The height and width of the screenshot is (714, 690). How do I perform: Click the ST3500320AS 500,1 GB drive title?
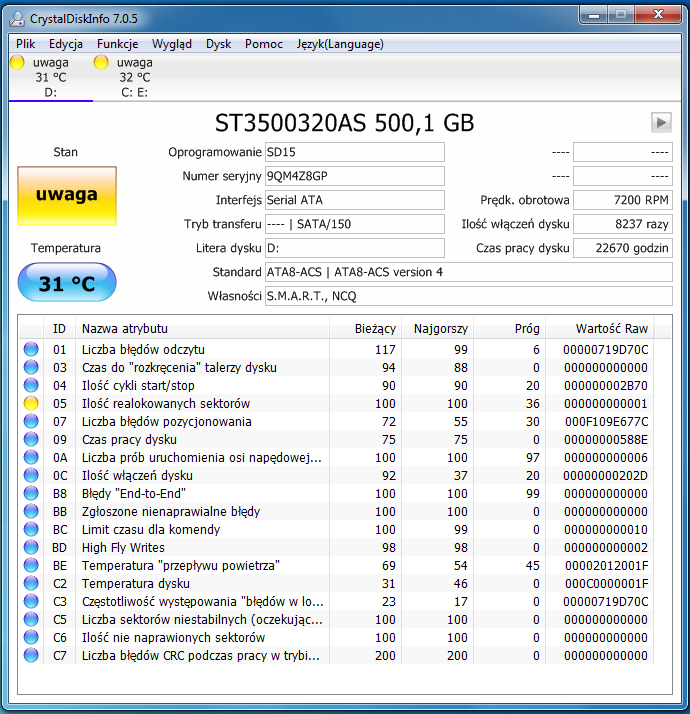(344, 123)
